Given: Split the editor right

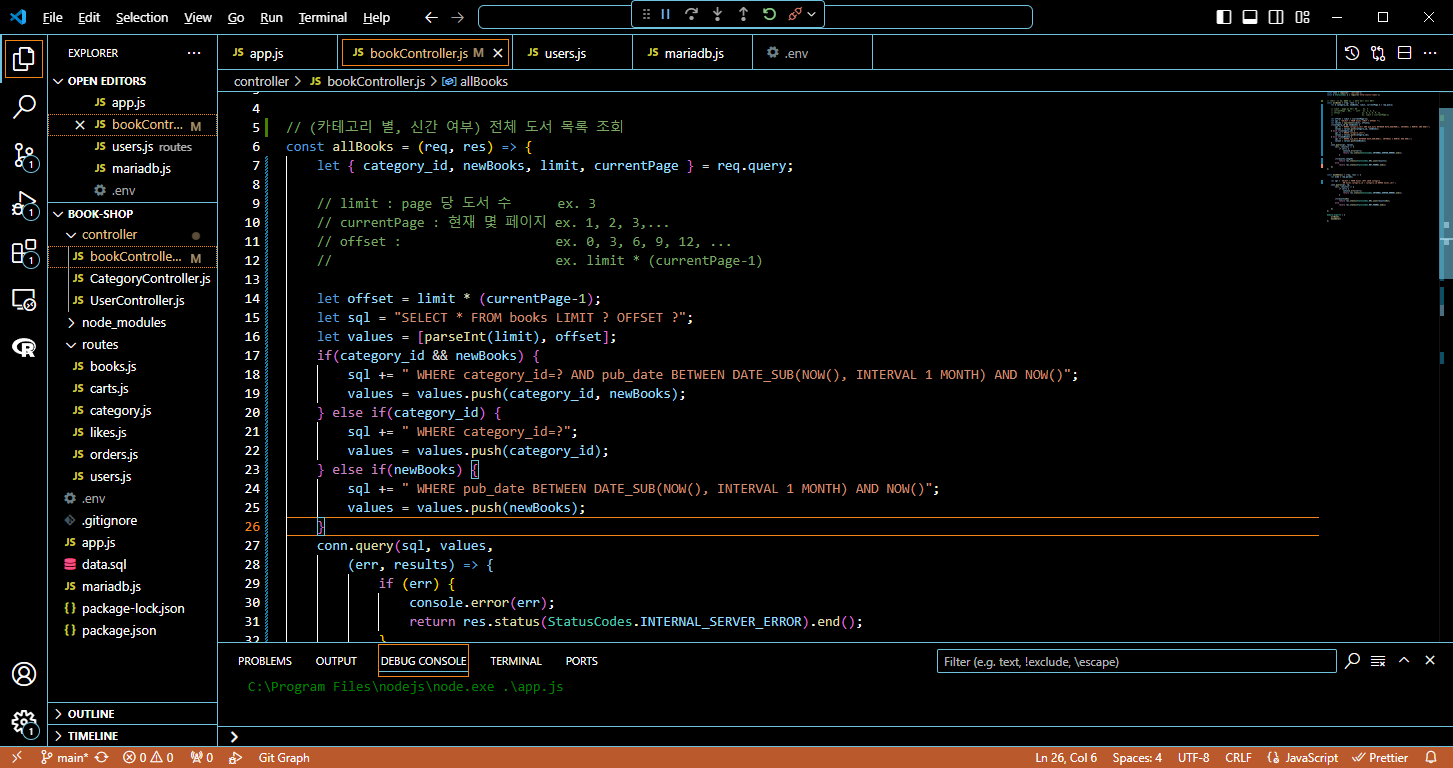Looking at the screenshot, I should coord(1404,53).
